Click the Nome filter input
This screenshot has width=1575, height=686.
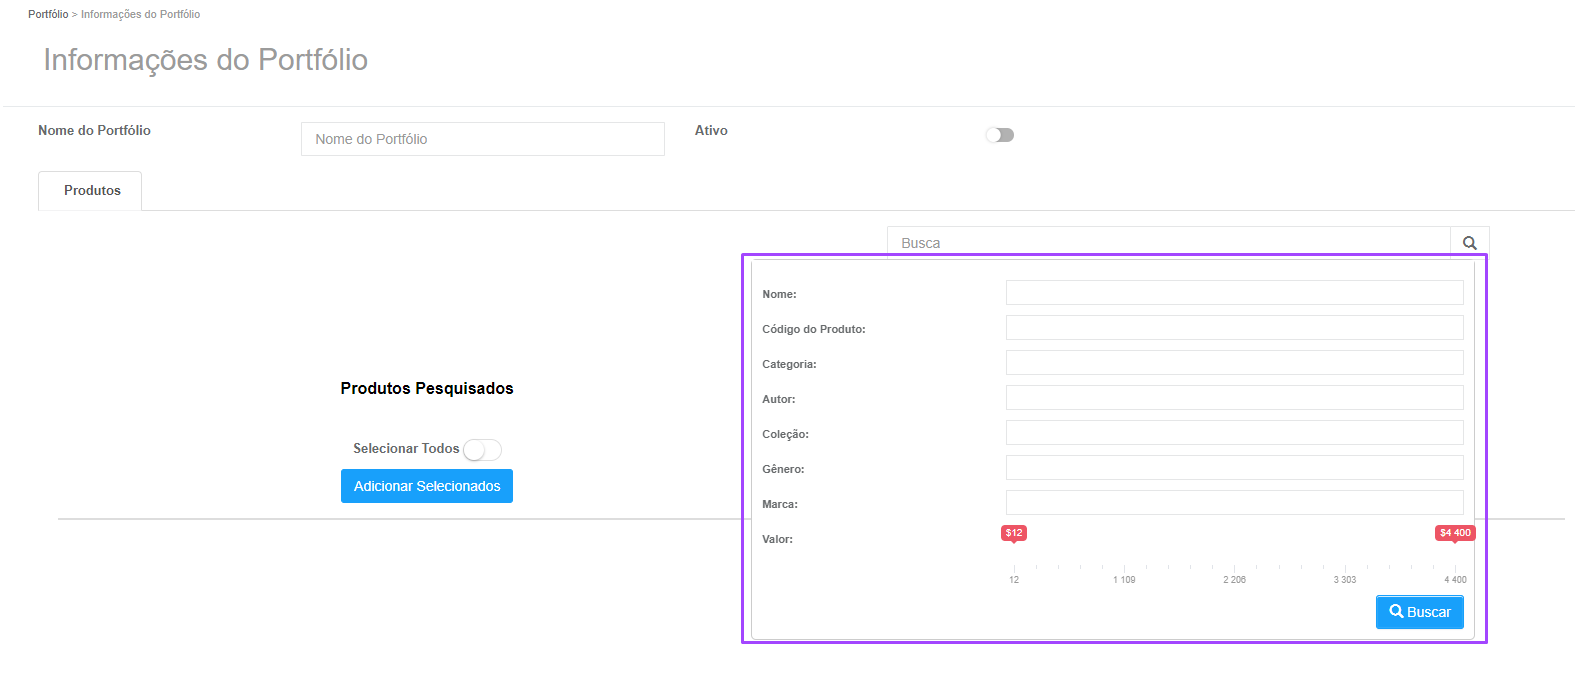point(1234,292)
